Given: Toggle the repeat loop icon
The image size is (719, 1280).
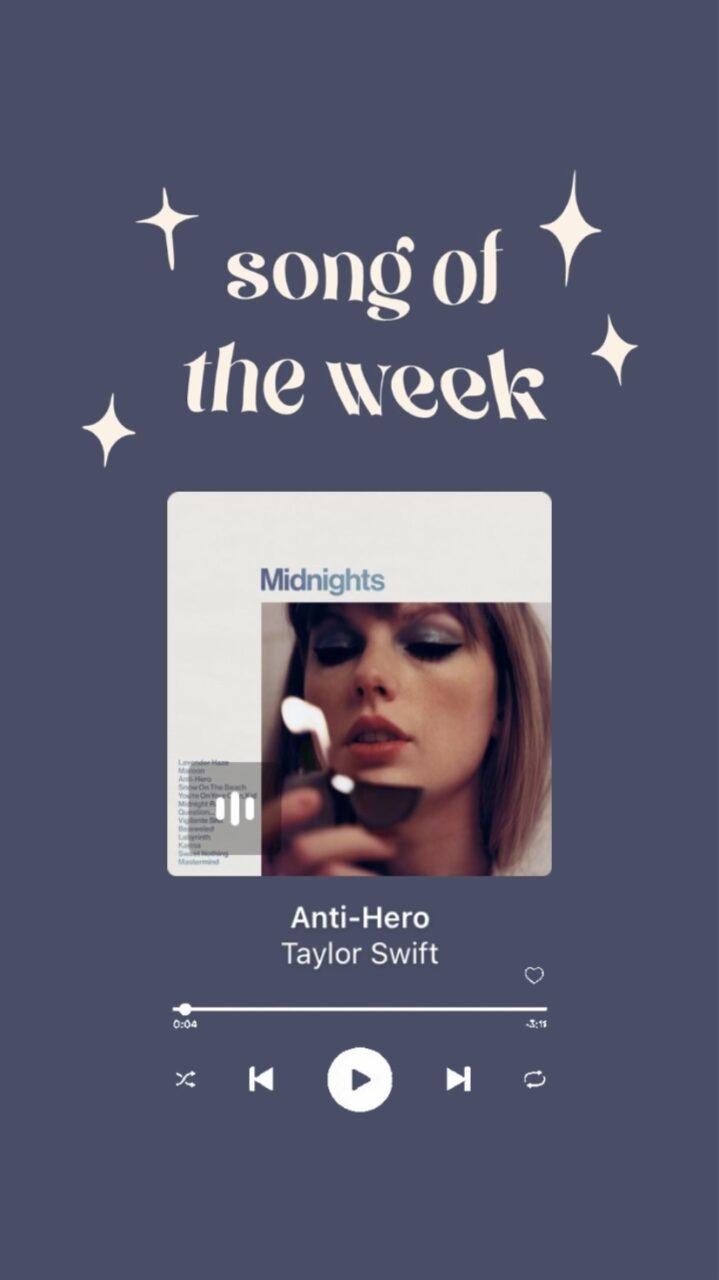Looking at the screenshot, I should 535,1079.
